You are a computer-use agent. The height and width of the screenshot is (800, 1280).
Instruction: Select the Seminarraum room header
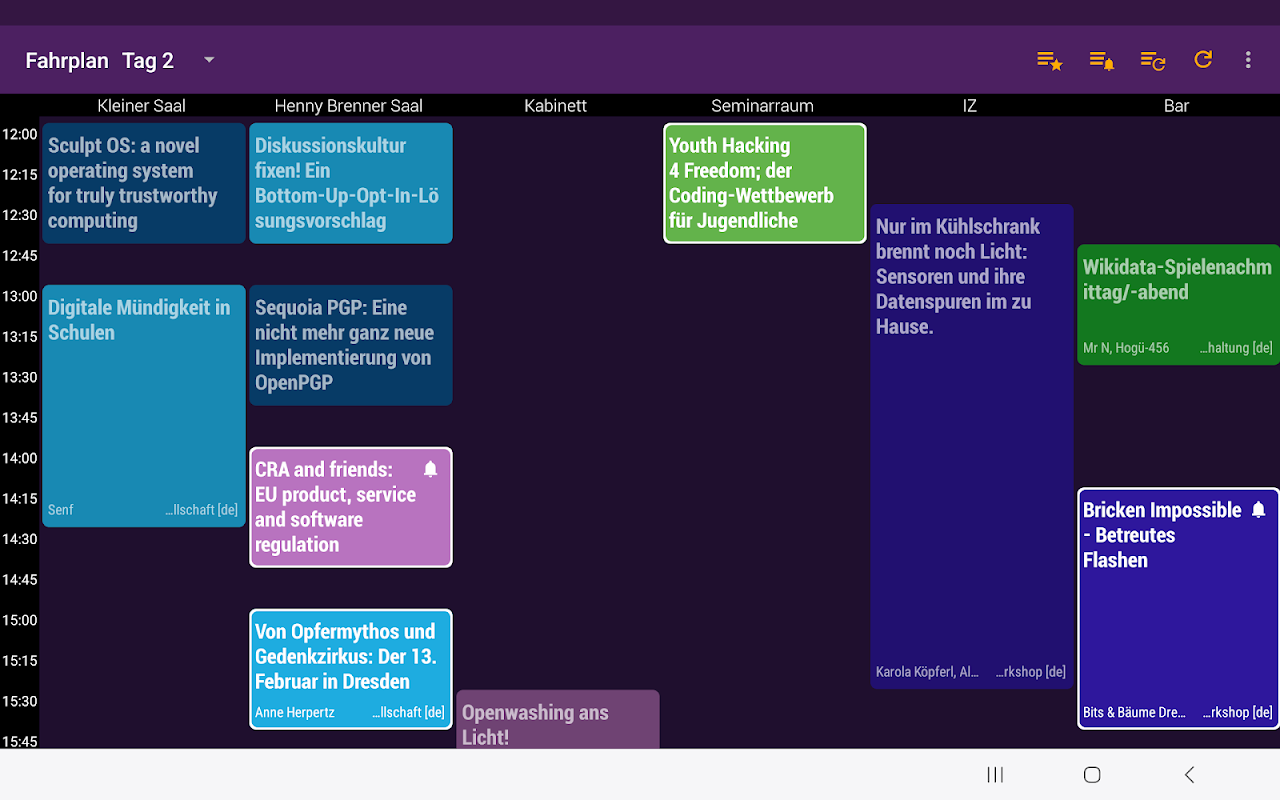763,106
